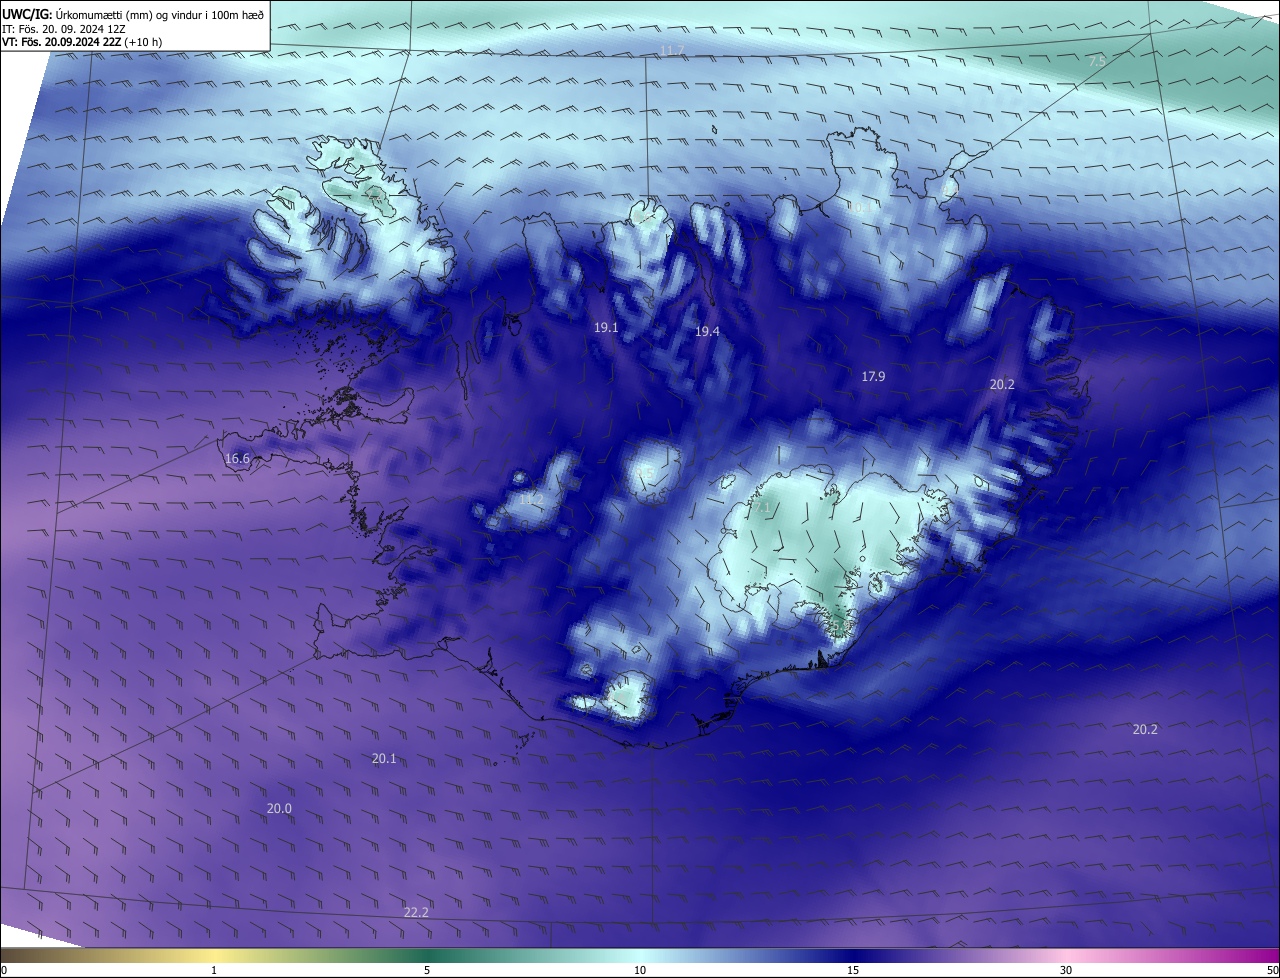The image size is (1280, 978).
Task: Click the 14.2 value label on the map
Action: (x=532, y=499)
